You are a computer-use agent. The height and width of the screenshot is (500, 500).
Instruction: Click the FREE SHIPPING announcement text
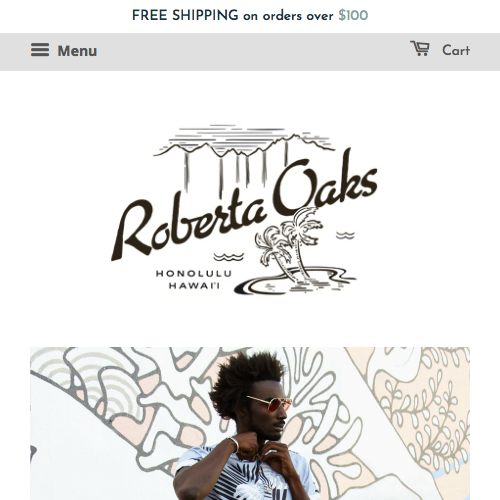pos(185,15)
